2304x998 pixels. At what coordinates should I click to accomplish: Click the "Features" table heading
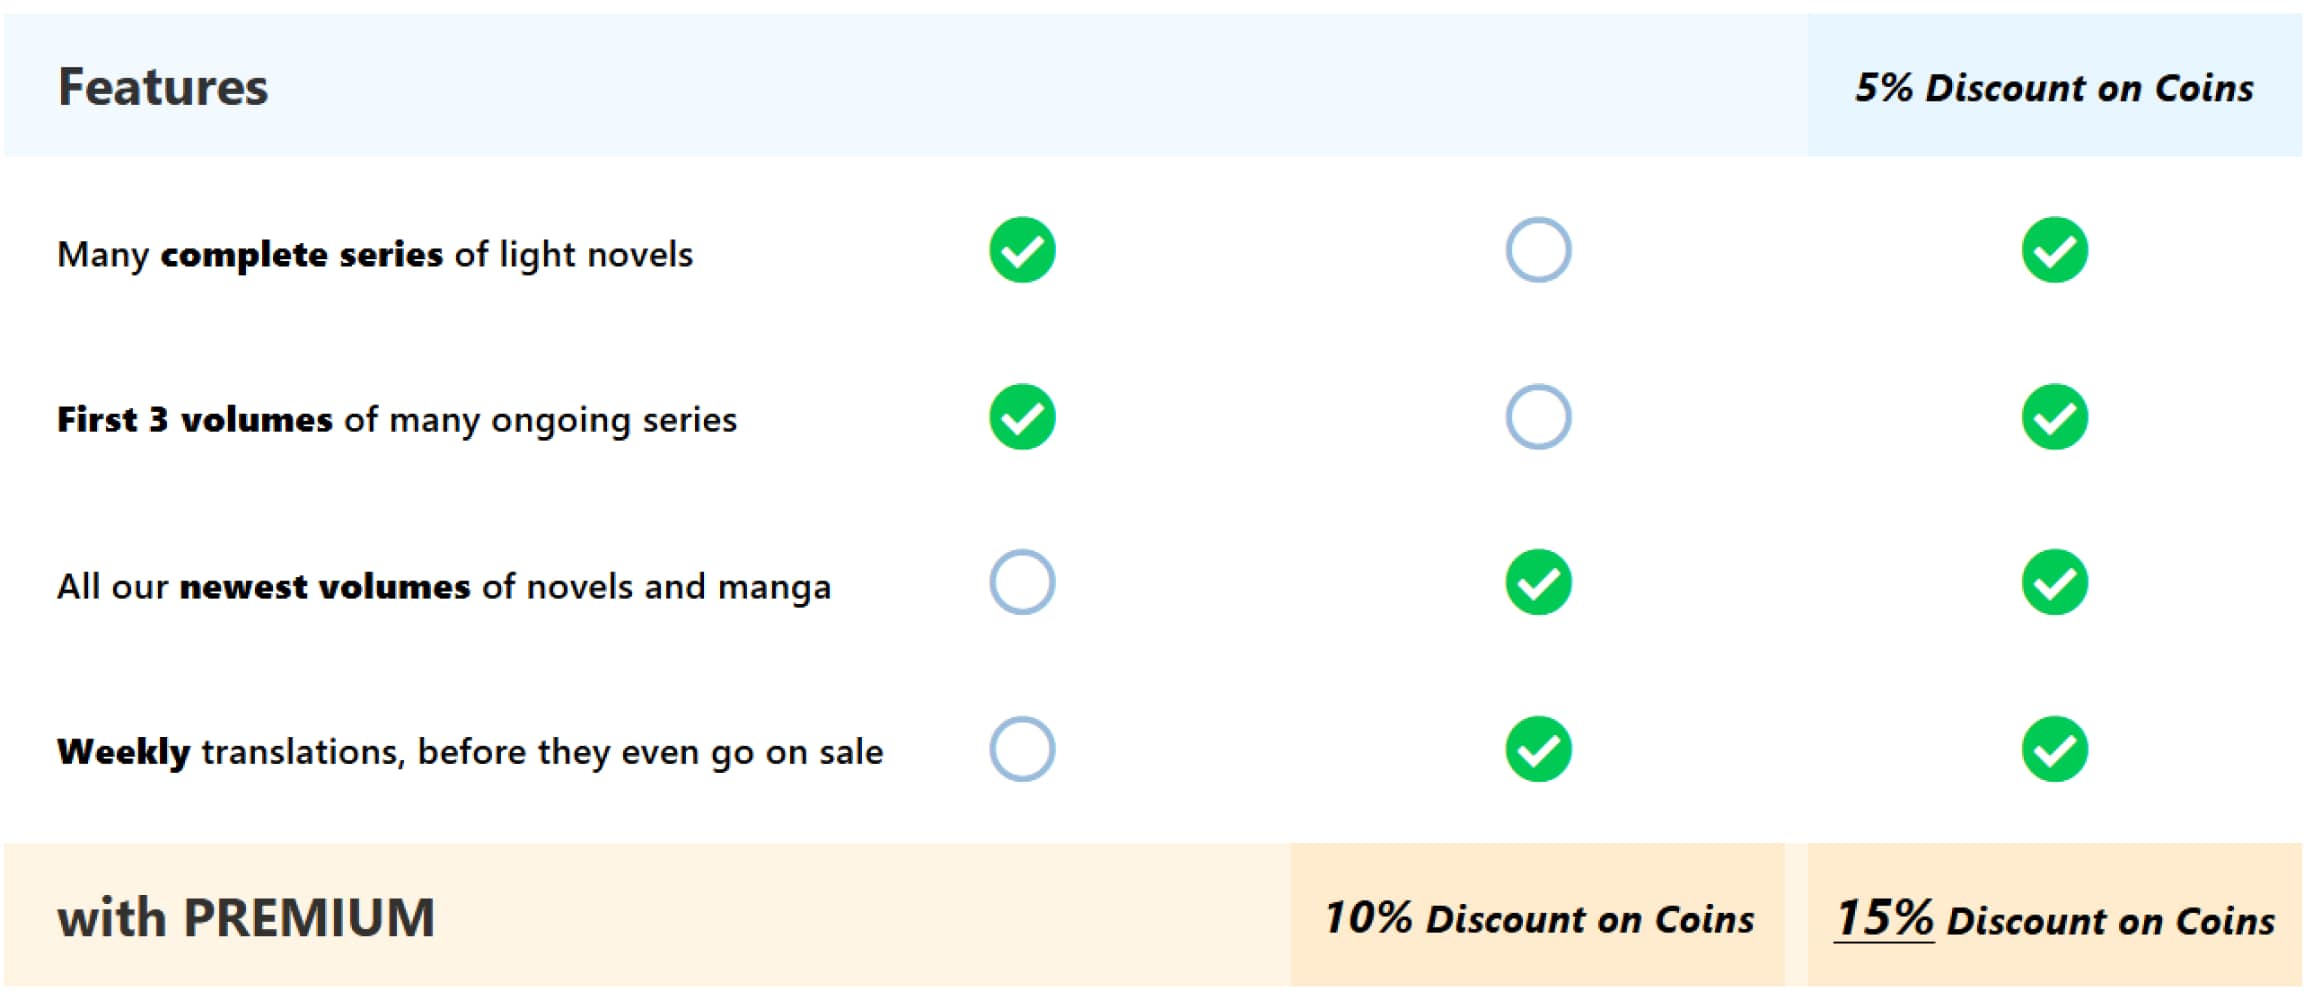tap(163, 88)
